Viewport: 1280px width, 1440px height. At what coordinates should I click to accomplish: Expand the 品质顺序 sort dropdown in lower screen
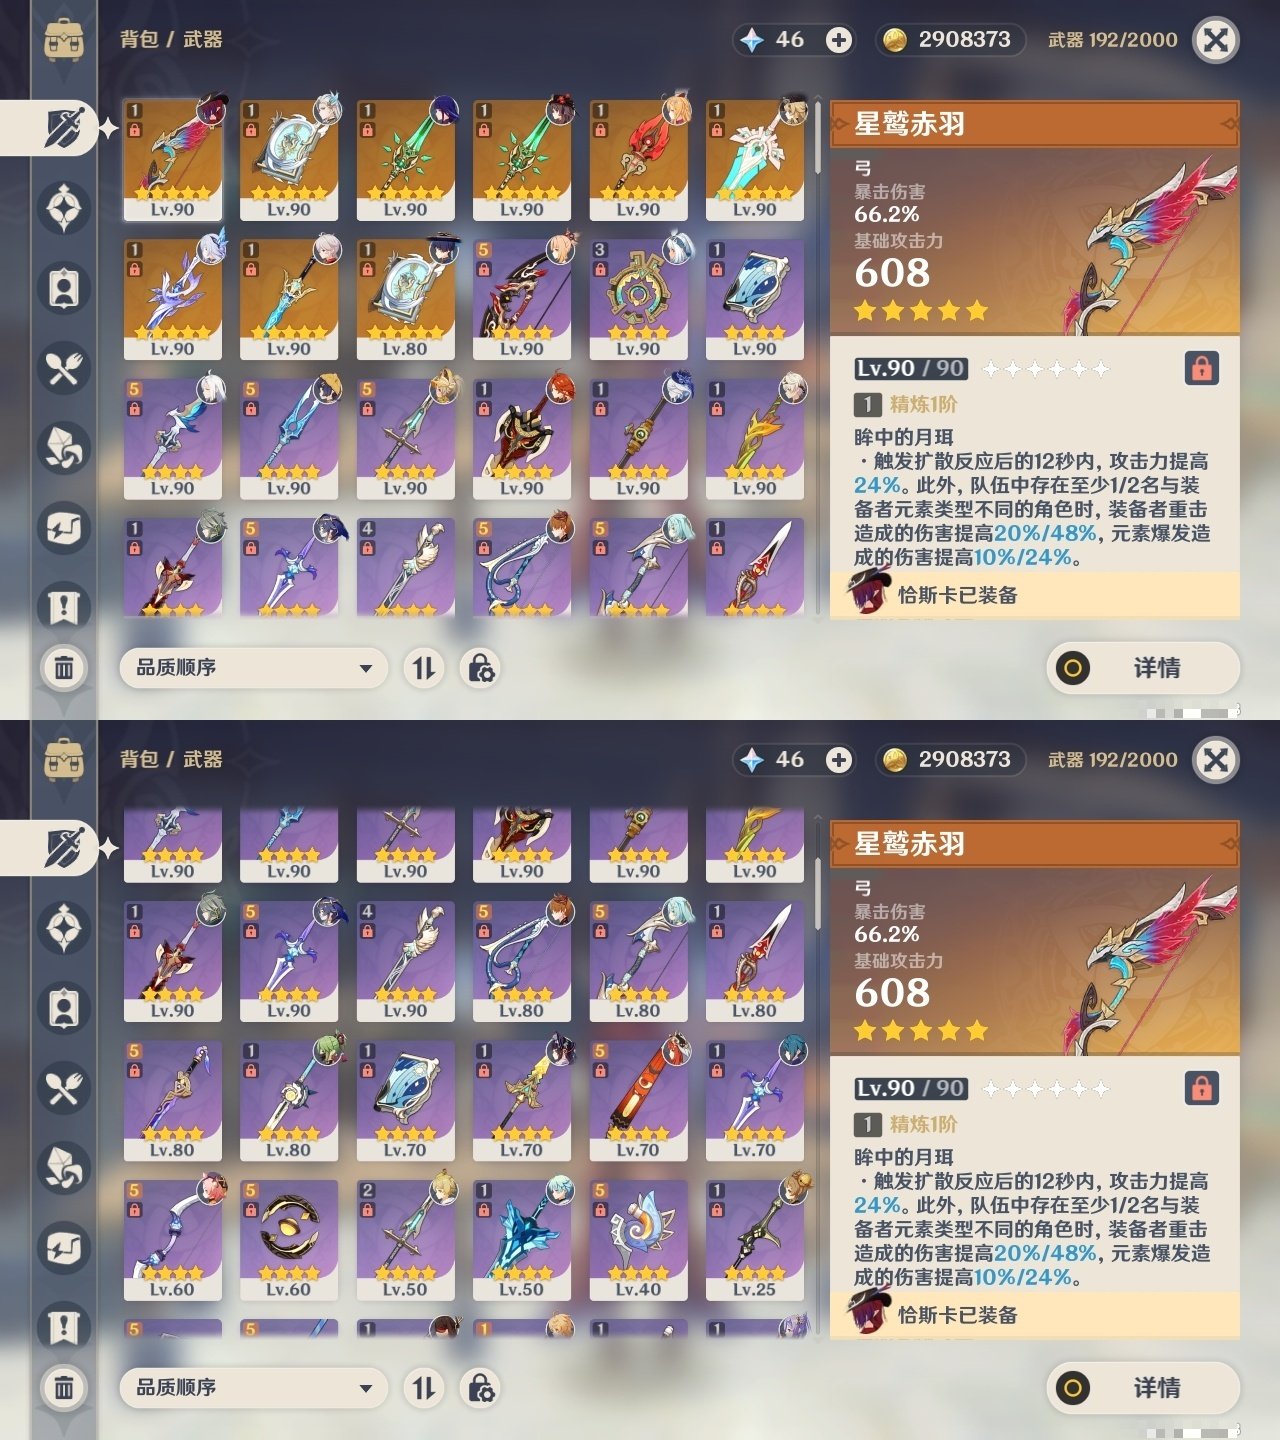coord(253,1388)
